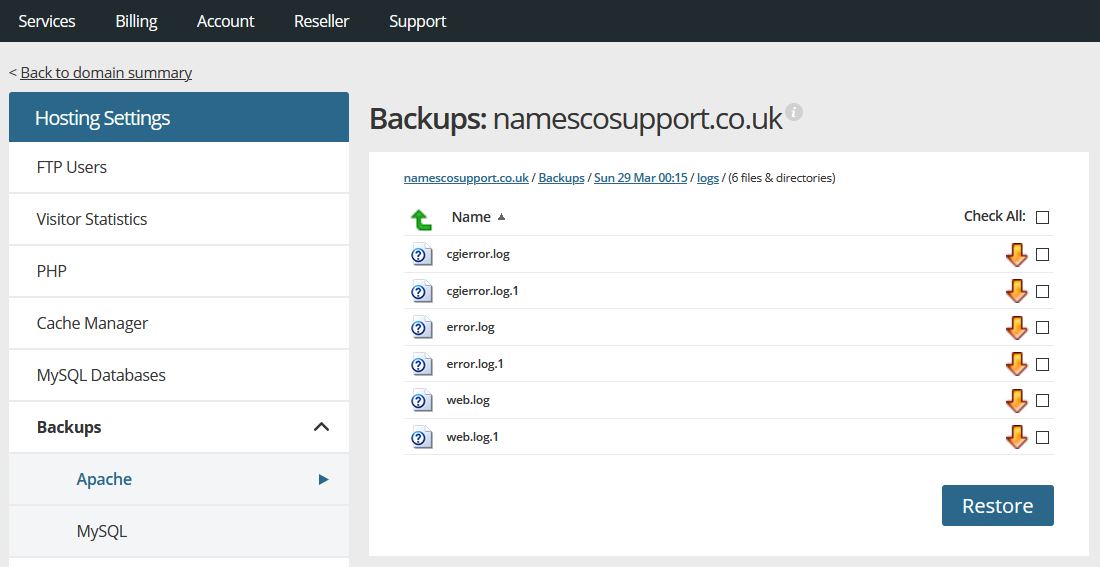
Task: Download error.log with the orange arrow
Action: click(1017, 328)
